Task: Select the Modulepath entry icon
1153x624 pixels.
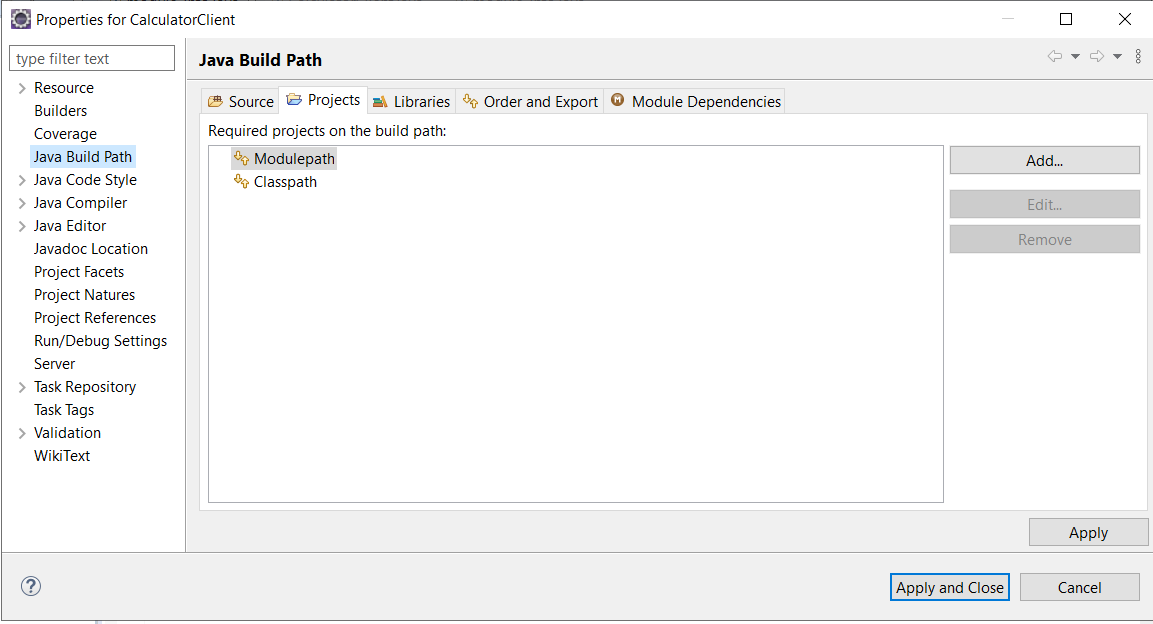Action: [241, 158]
